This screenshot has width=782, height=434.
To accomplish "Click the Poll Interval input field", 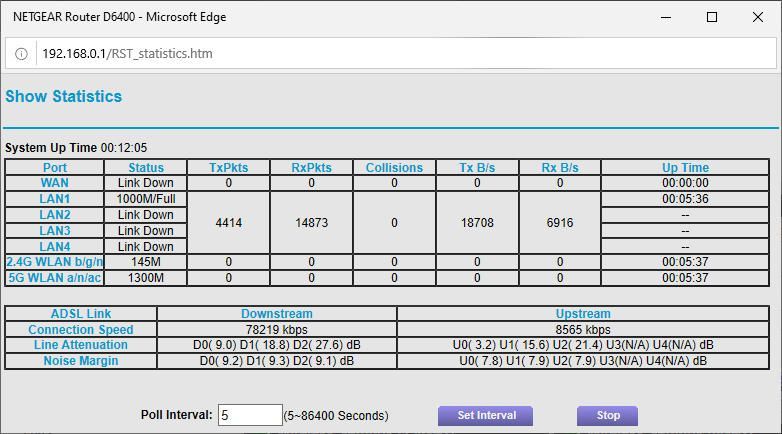I will [x=250, y=415].
